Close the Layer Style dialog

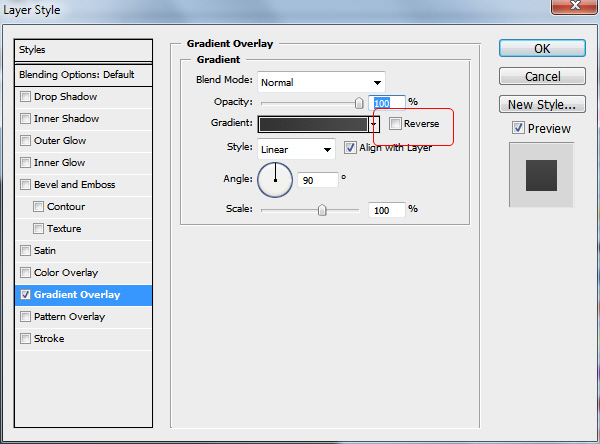coord(574,6)
